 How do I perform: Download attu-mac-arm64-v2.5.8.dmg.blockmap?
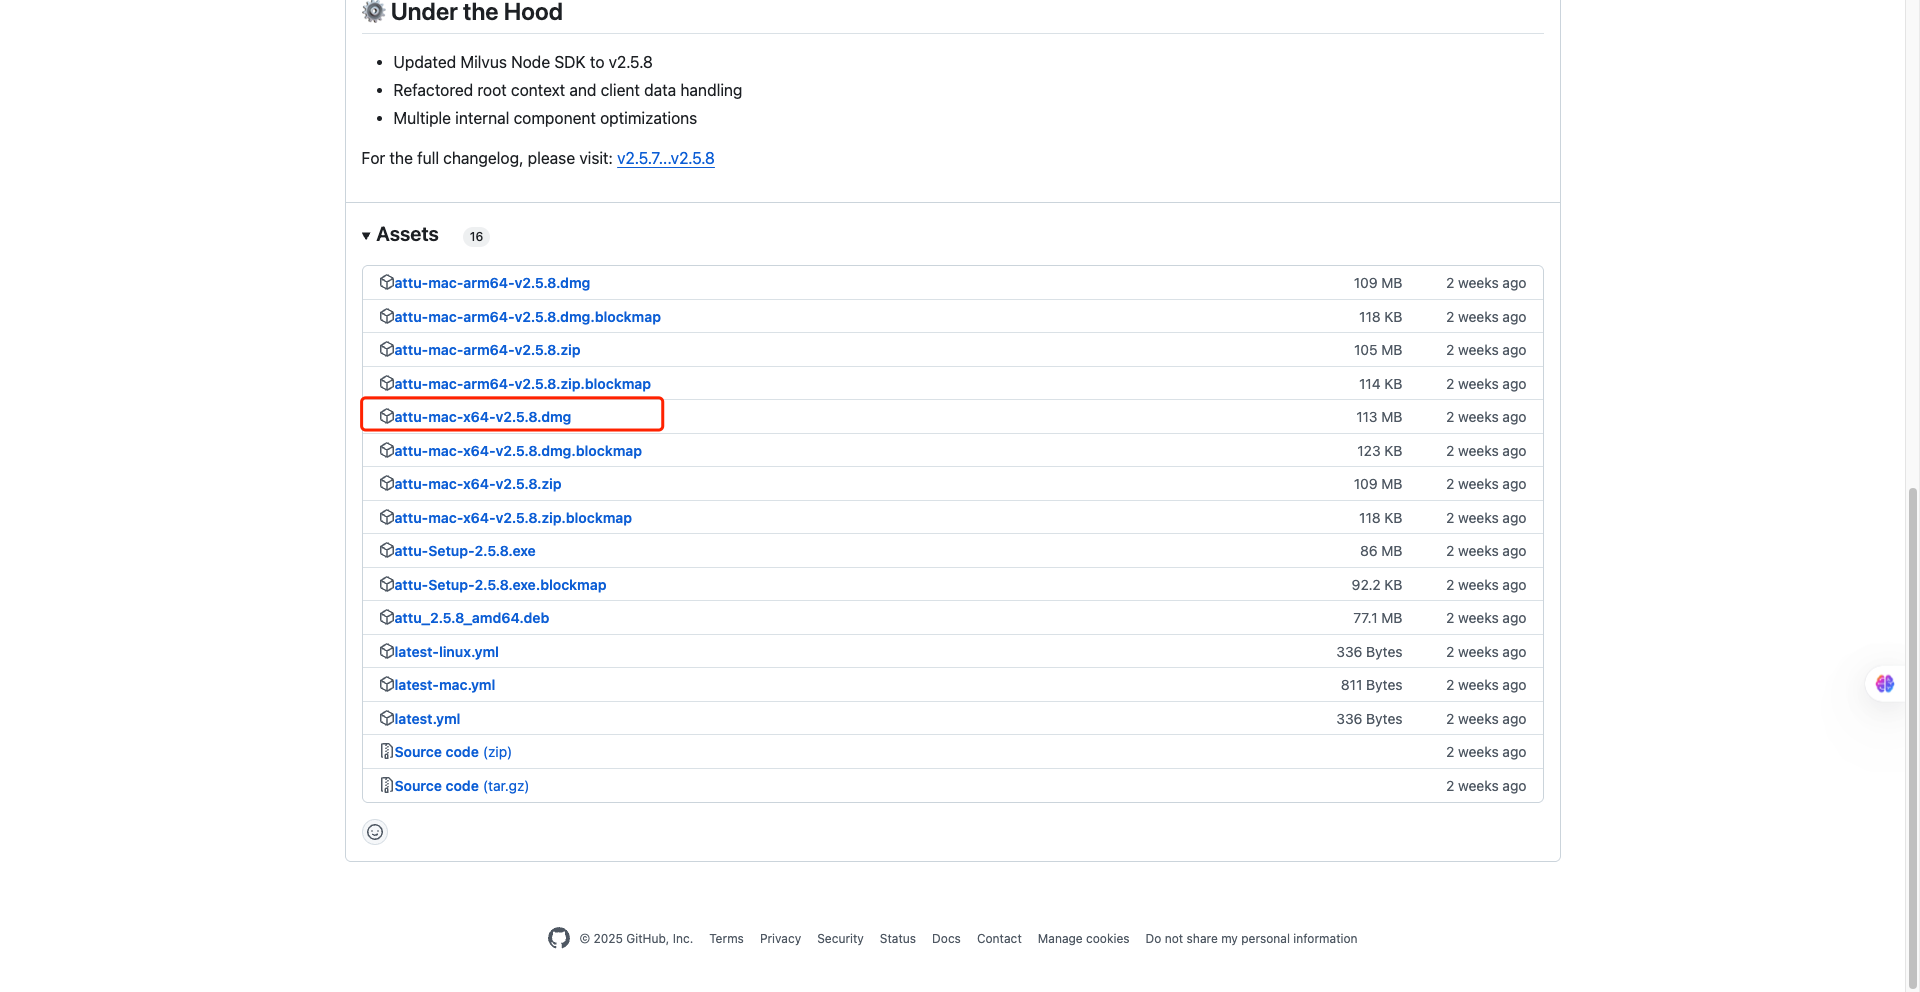[x=527, y=317]
